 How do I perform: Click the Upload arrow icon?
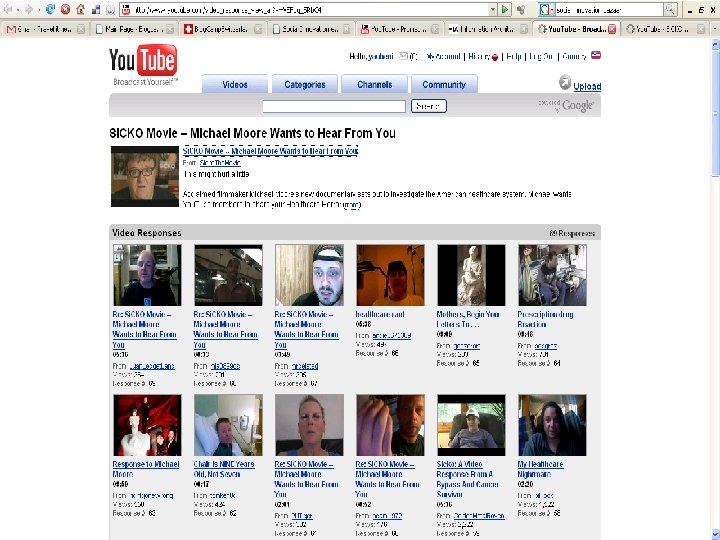click(565, 83)
